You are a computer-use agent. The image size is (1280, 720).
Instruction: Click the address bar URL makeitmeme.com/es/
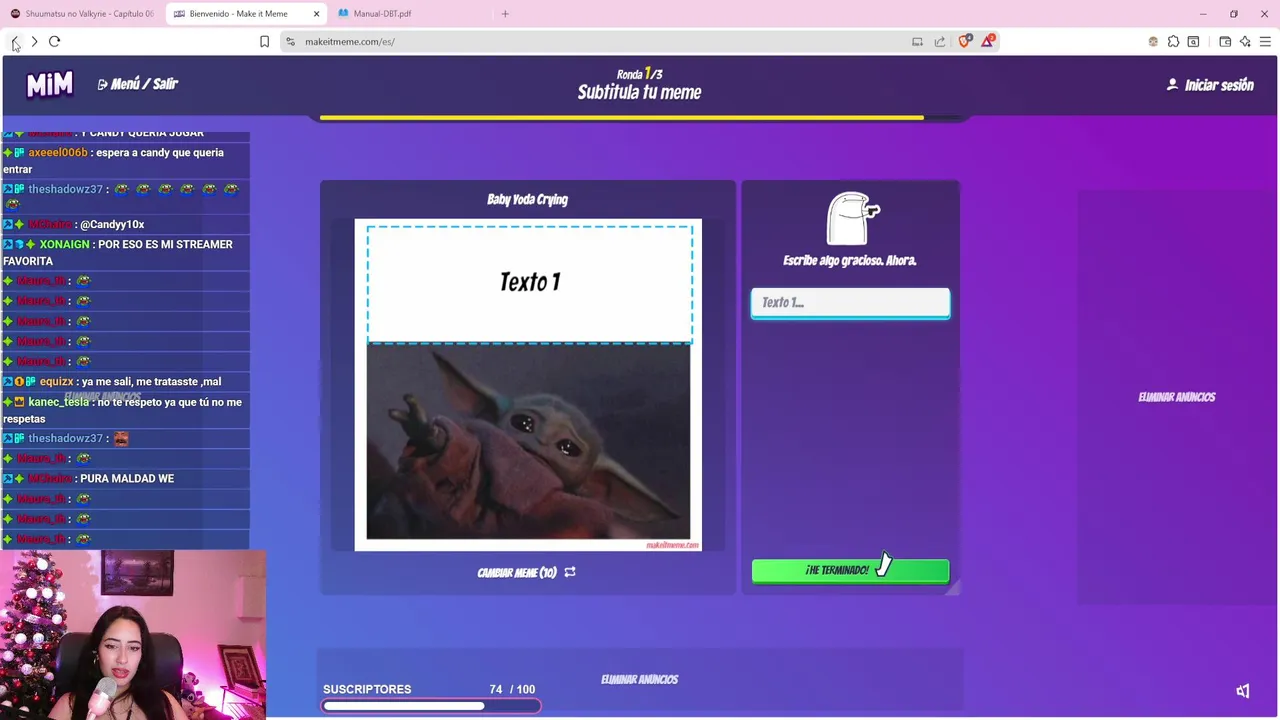pyautogui.click(x=350, y=41)
